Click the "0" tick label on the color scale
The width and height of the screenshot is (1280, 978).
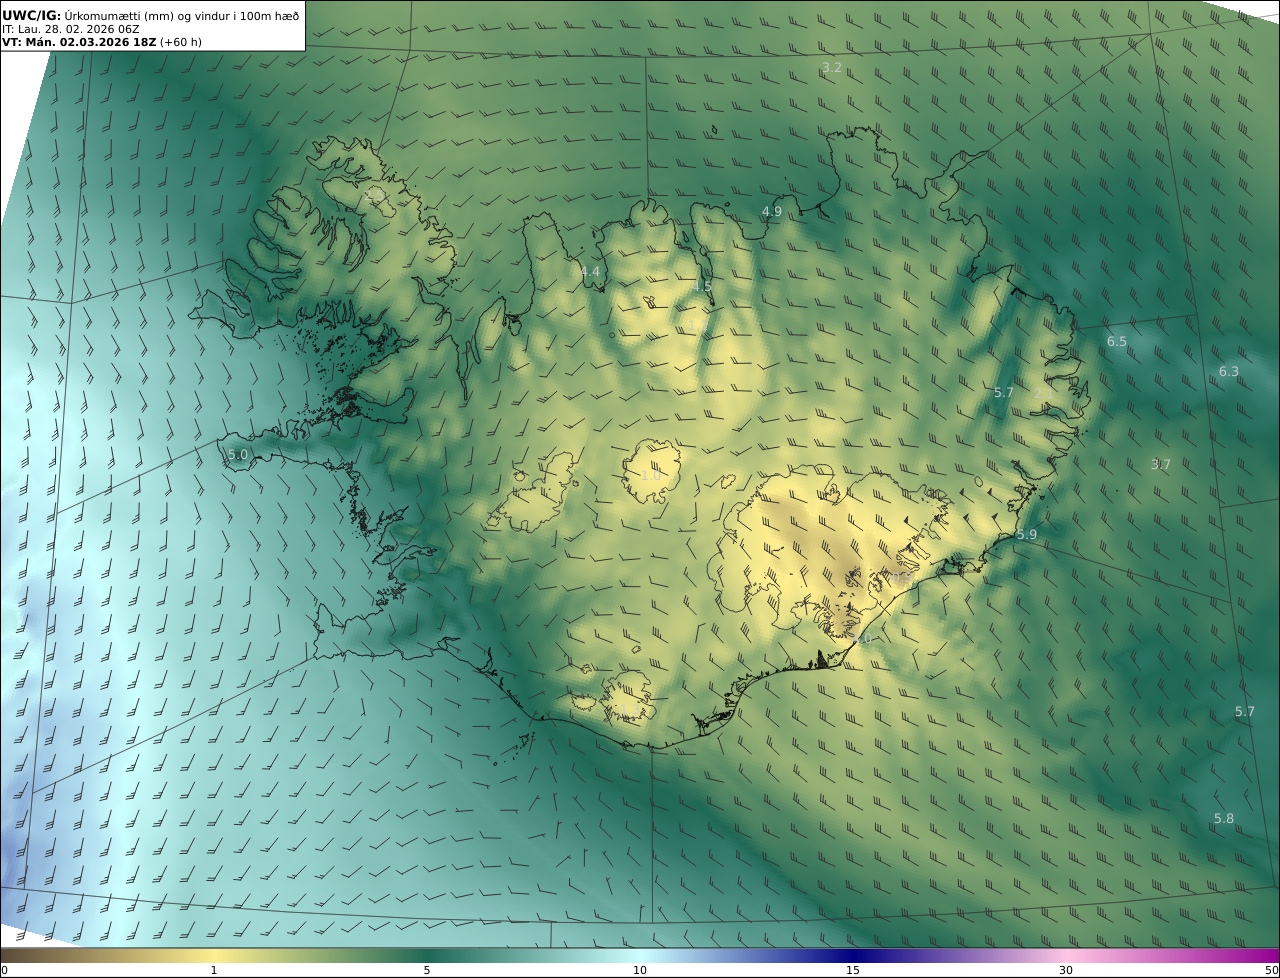pyautogui.click(x=4, y=970)
